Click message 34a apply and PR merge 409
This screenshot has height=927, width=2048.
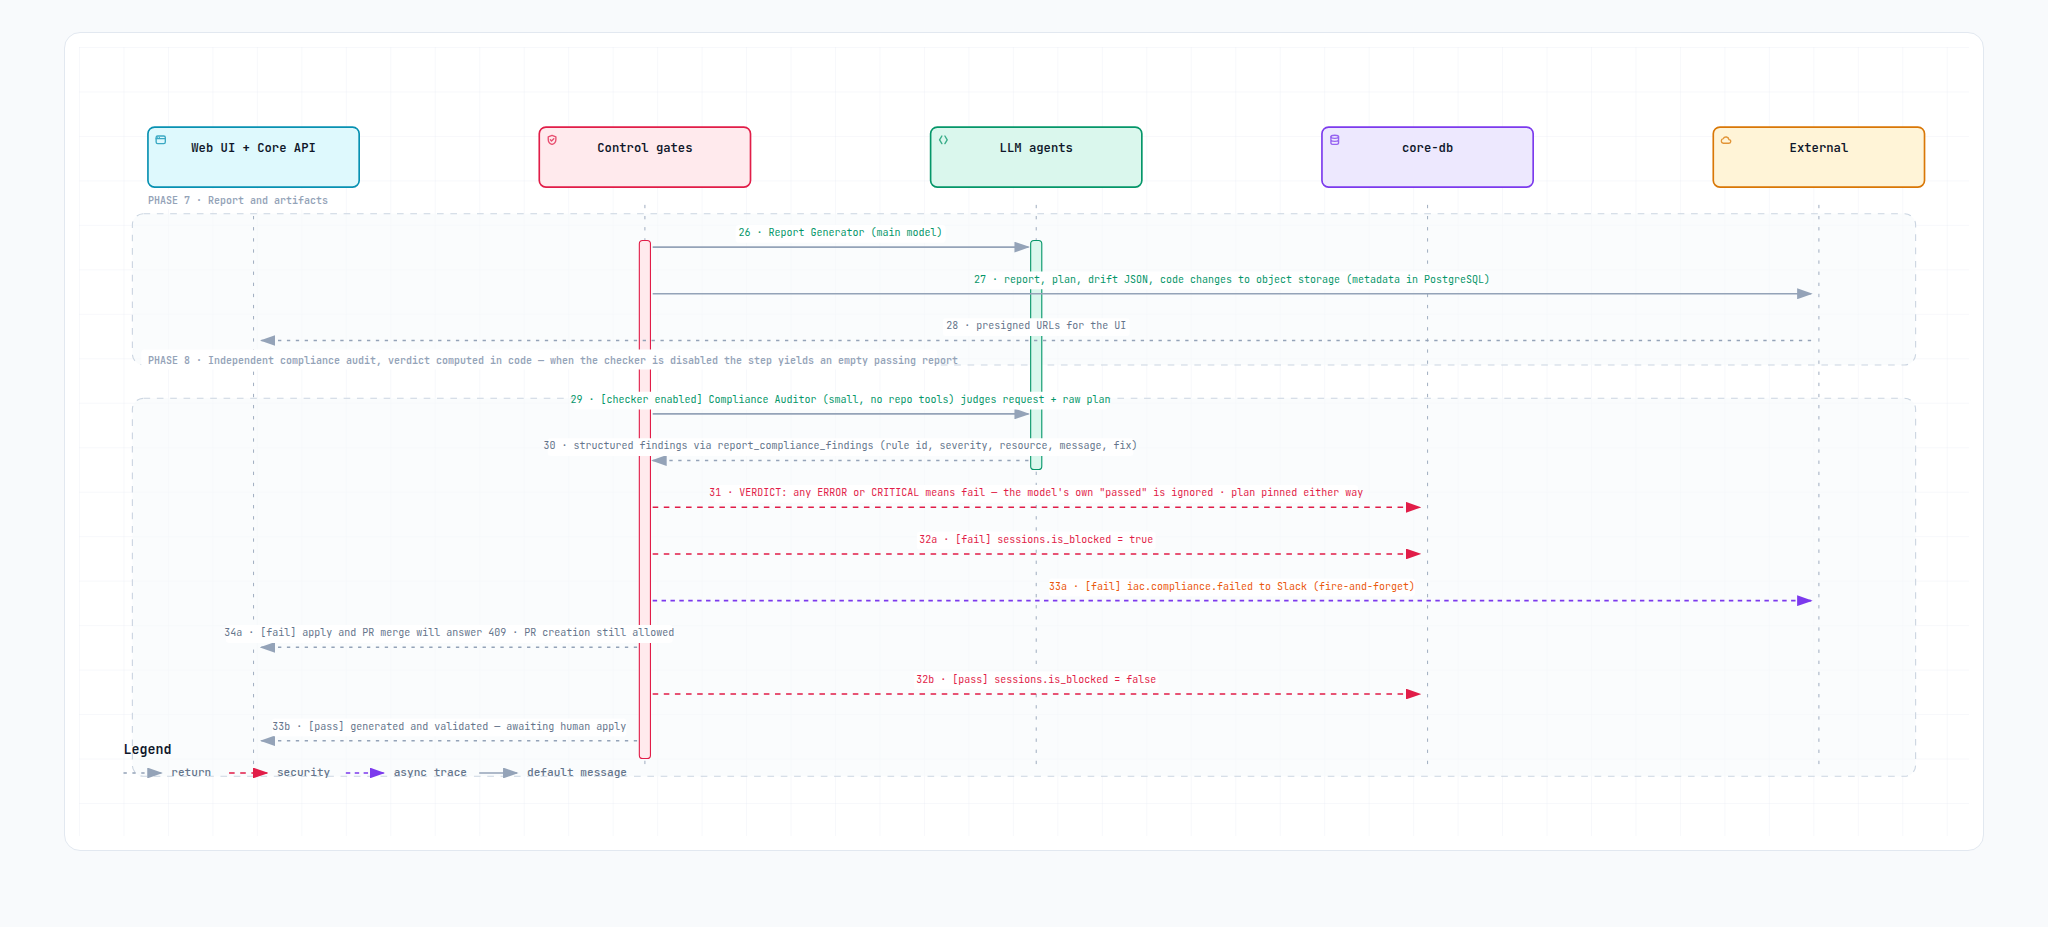click(449, 633)
